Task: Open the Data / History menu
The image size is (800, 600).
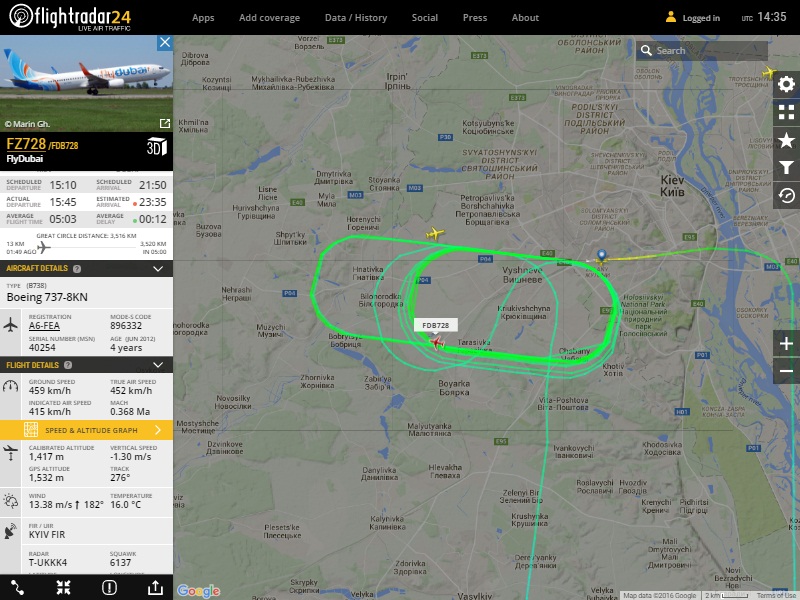Action: tap(356, 18)
